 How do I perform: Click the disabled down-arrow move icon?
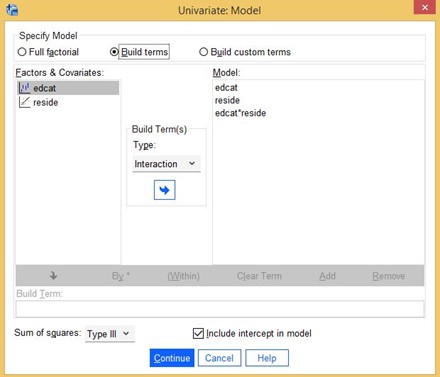tap(53, 276)
